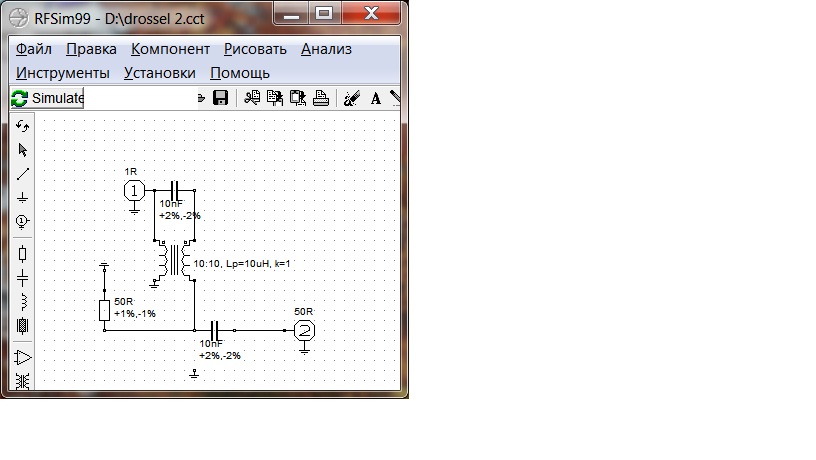The width and height of the screenshot is (816, 460).
Task: Select the amplifier triangle component tool
Action: coord(22,357)
